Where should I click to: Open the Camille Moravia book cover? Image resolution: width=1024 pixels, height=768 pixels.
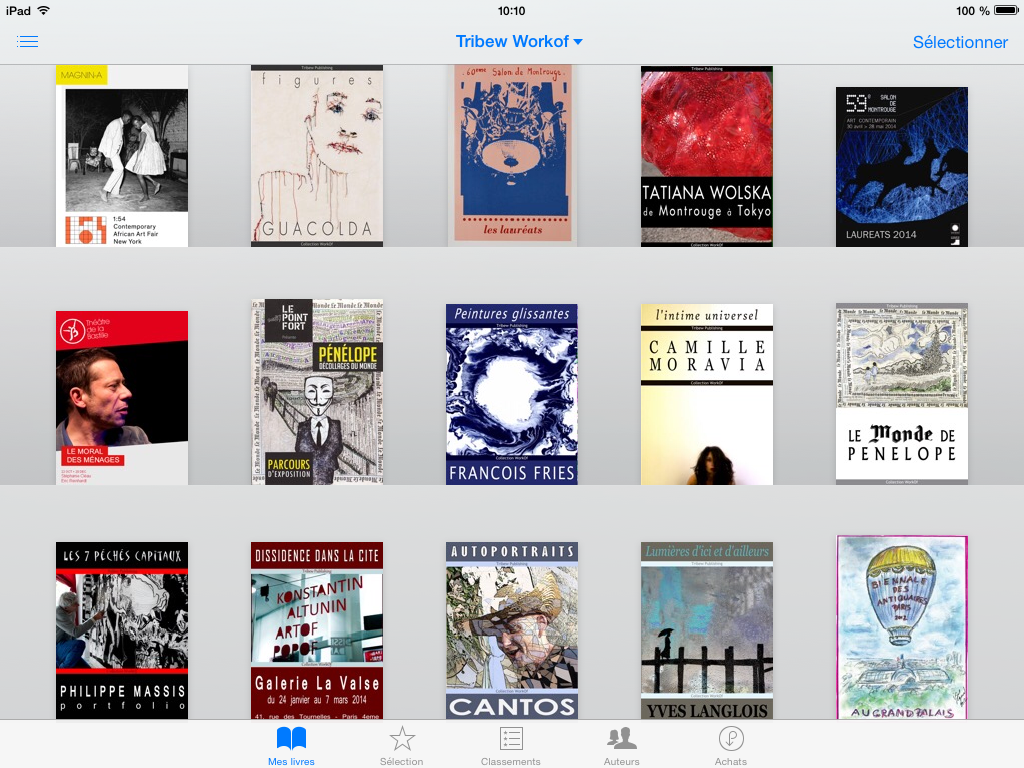(x=707, y=394)
